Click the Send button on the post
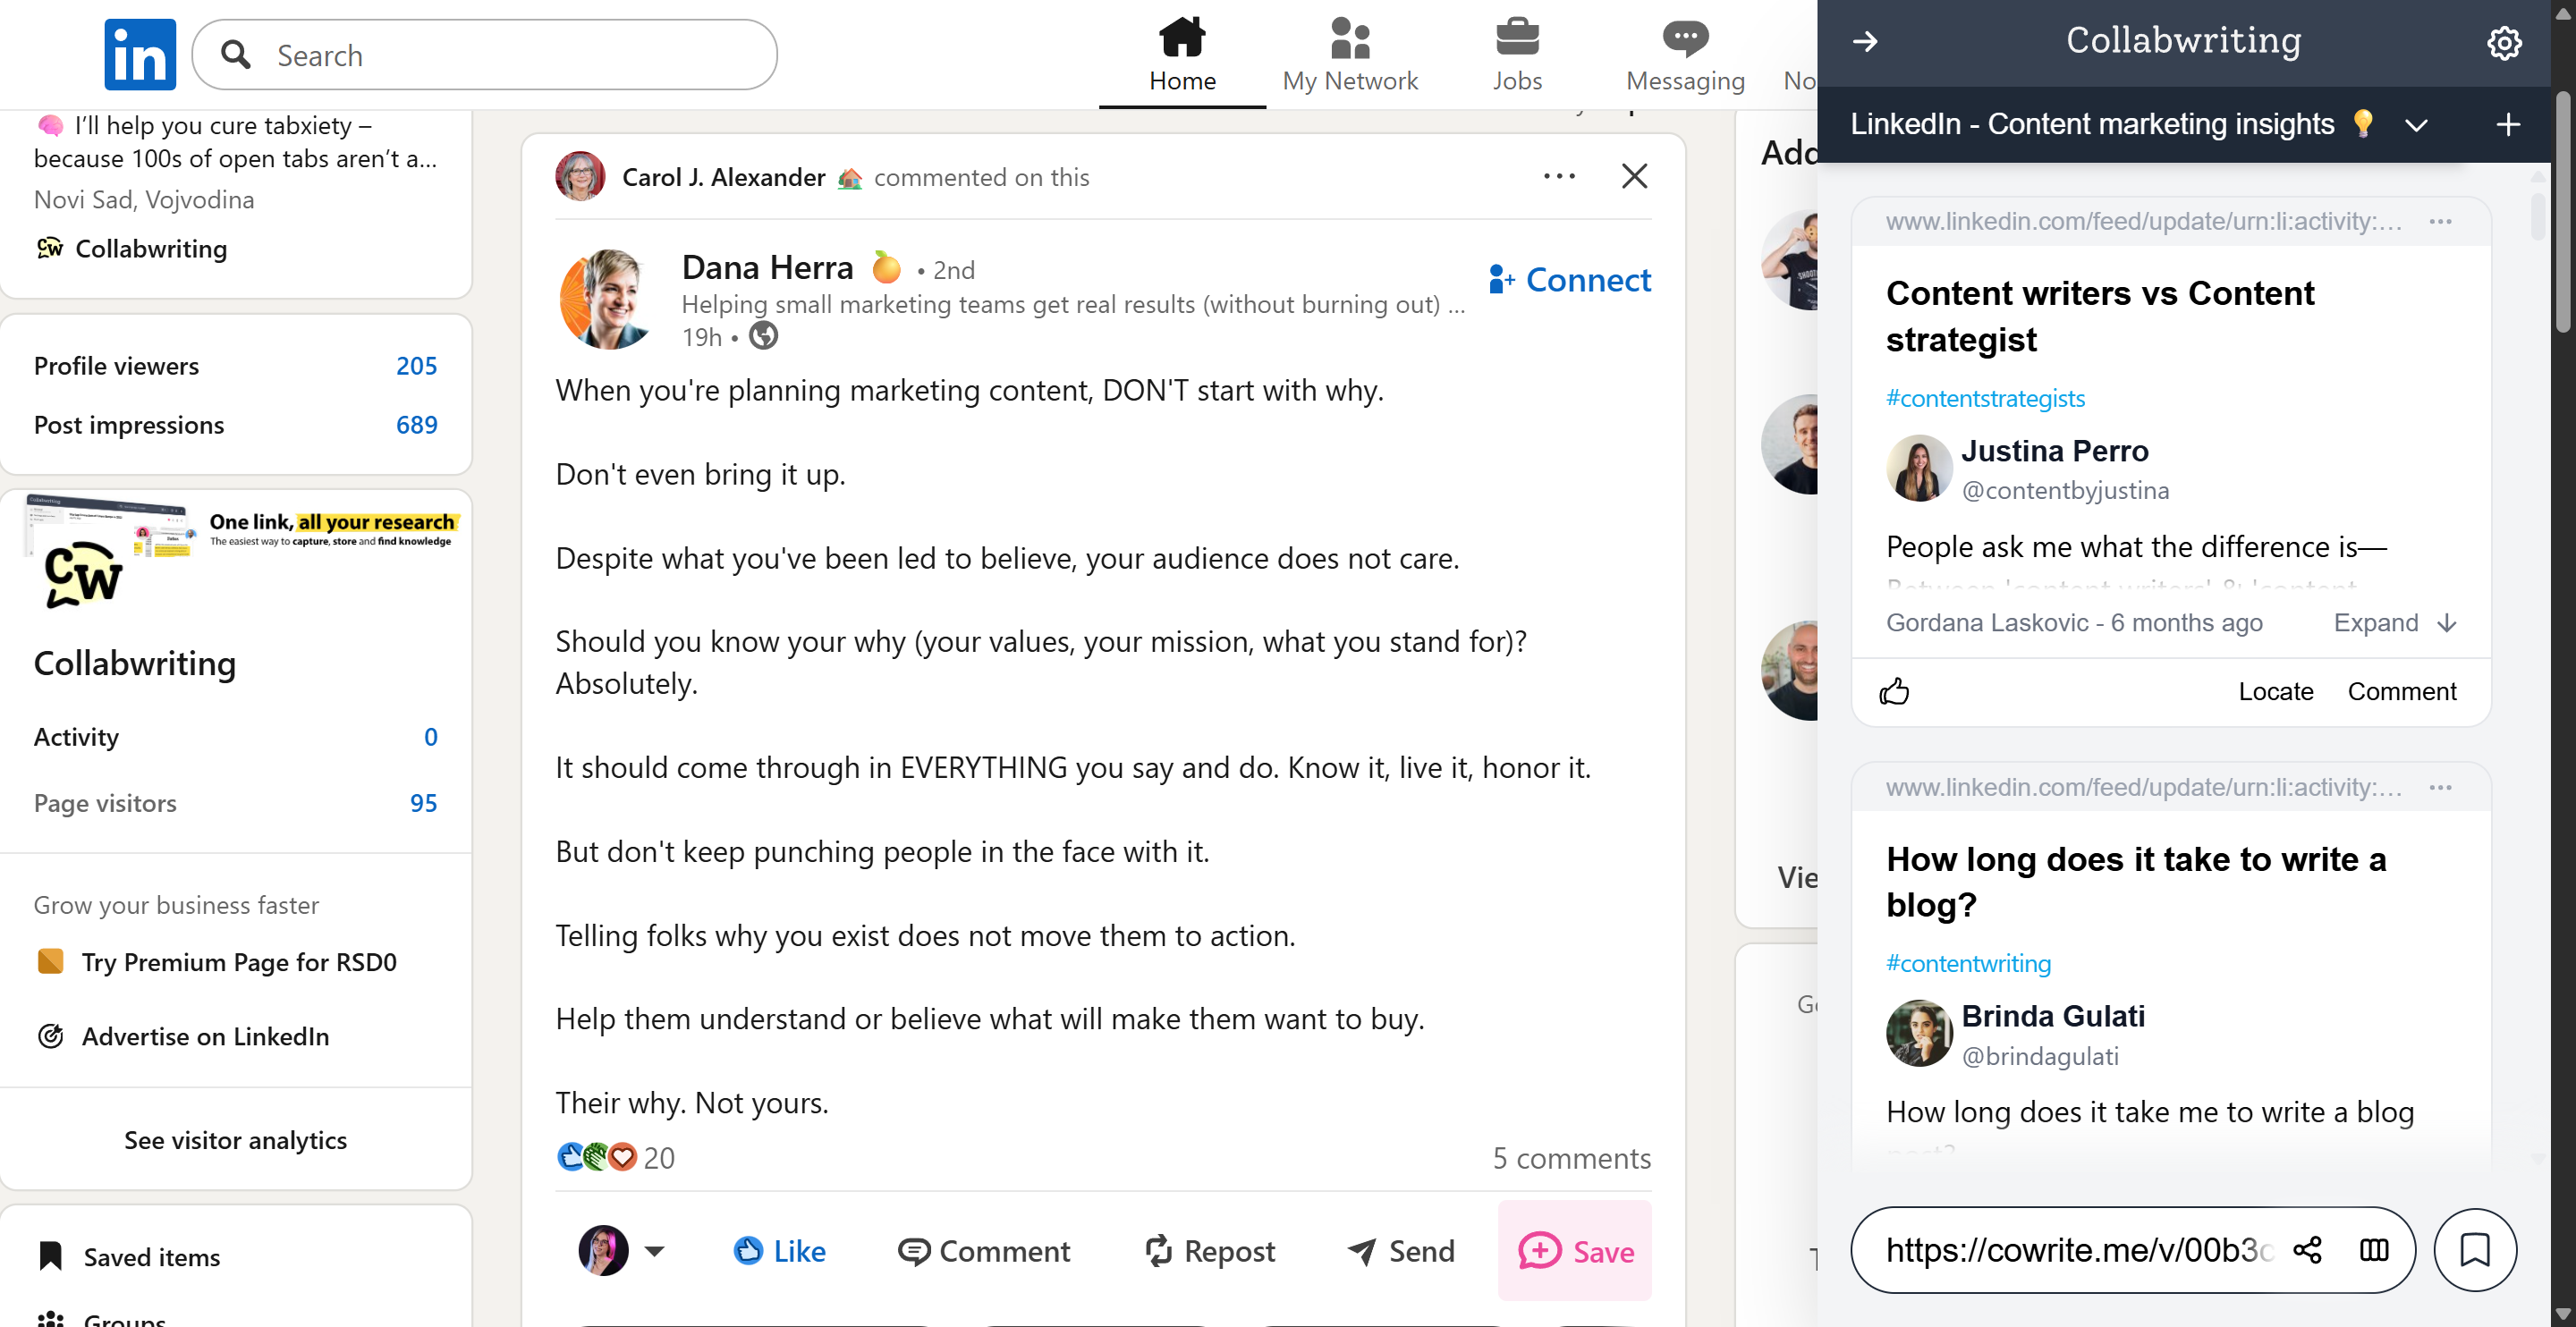 pyautogui.click(x=1401, y=1251)
